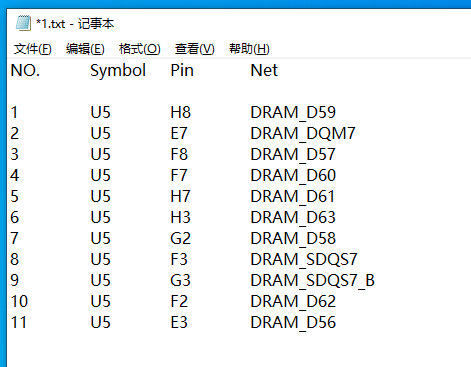
Task: Click the Pin header text
Action: pos(182,70)
